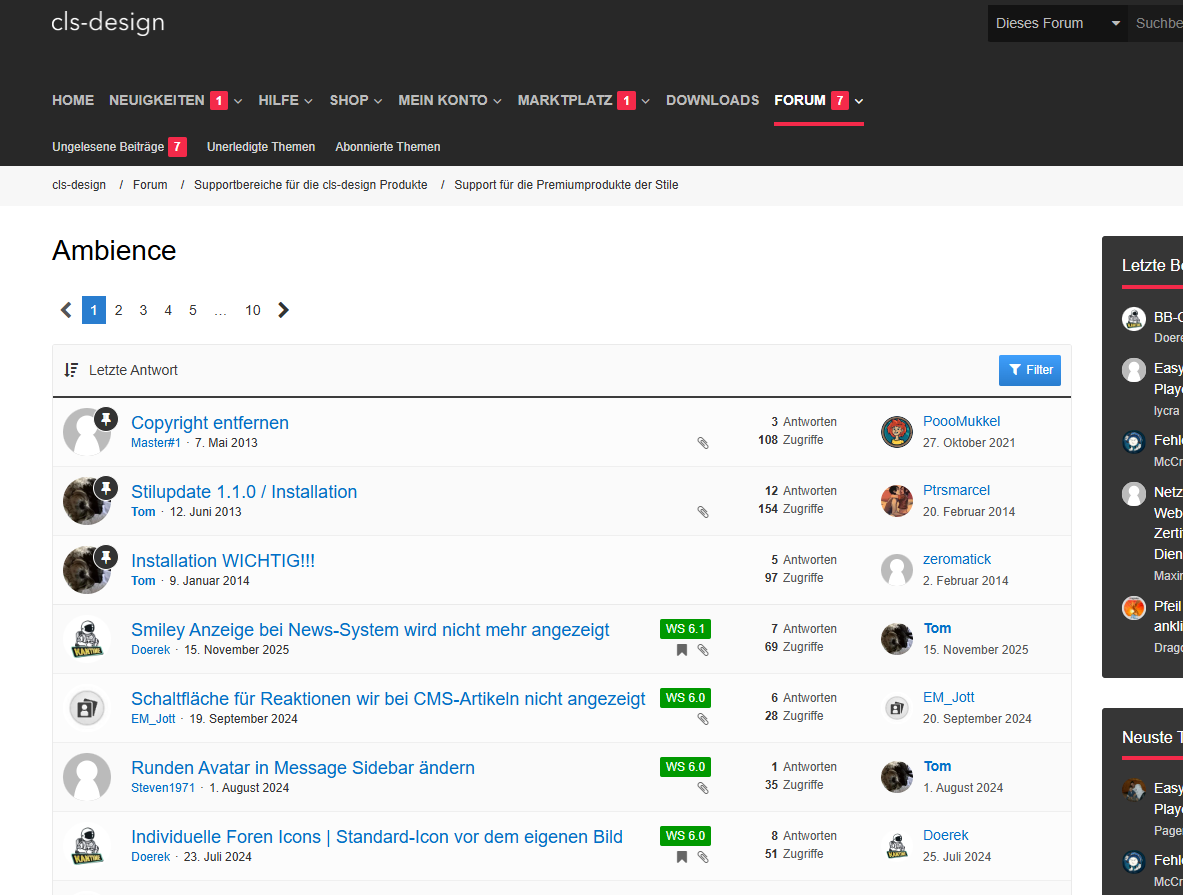The width and height of the screenshot is (1183, 895).
Task: Click the search input field
Action: pyautogui.click(x=1157, y=23)
